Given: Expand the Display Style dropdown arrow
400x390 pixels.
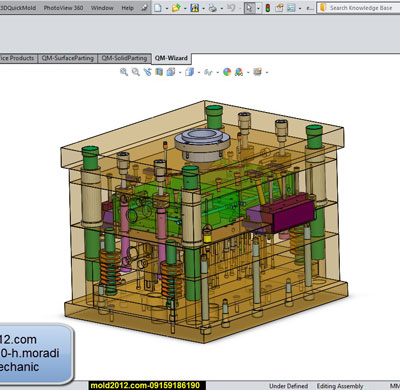Looking at the screenshot, I should (199, 72).
